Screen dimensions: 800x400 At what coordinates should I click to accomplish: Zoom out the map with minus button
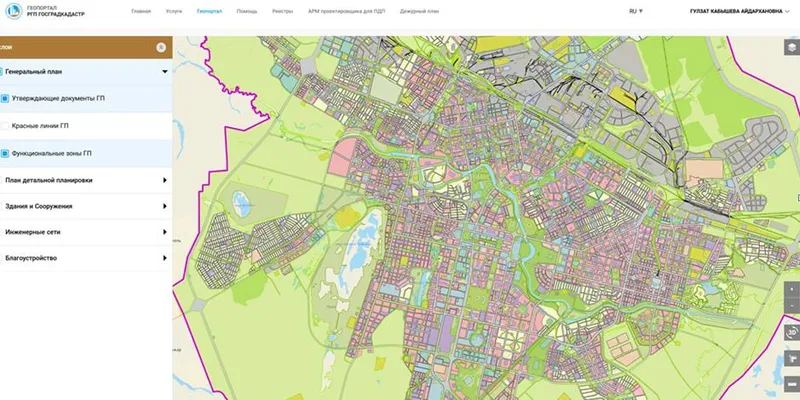(x=791, y=307)
